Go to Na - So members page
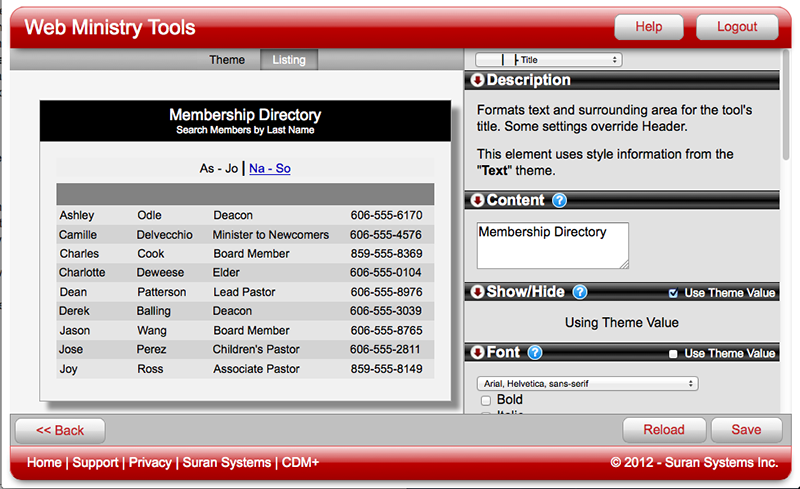 (270, 169)
